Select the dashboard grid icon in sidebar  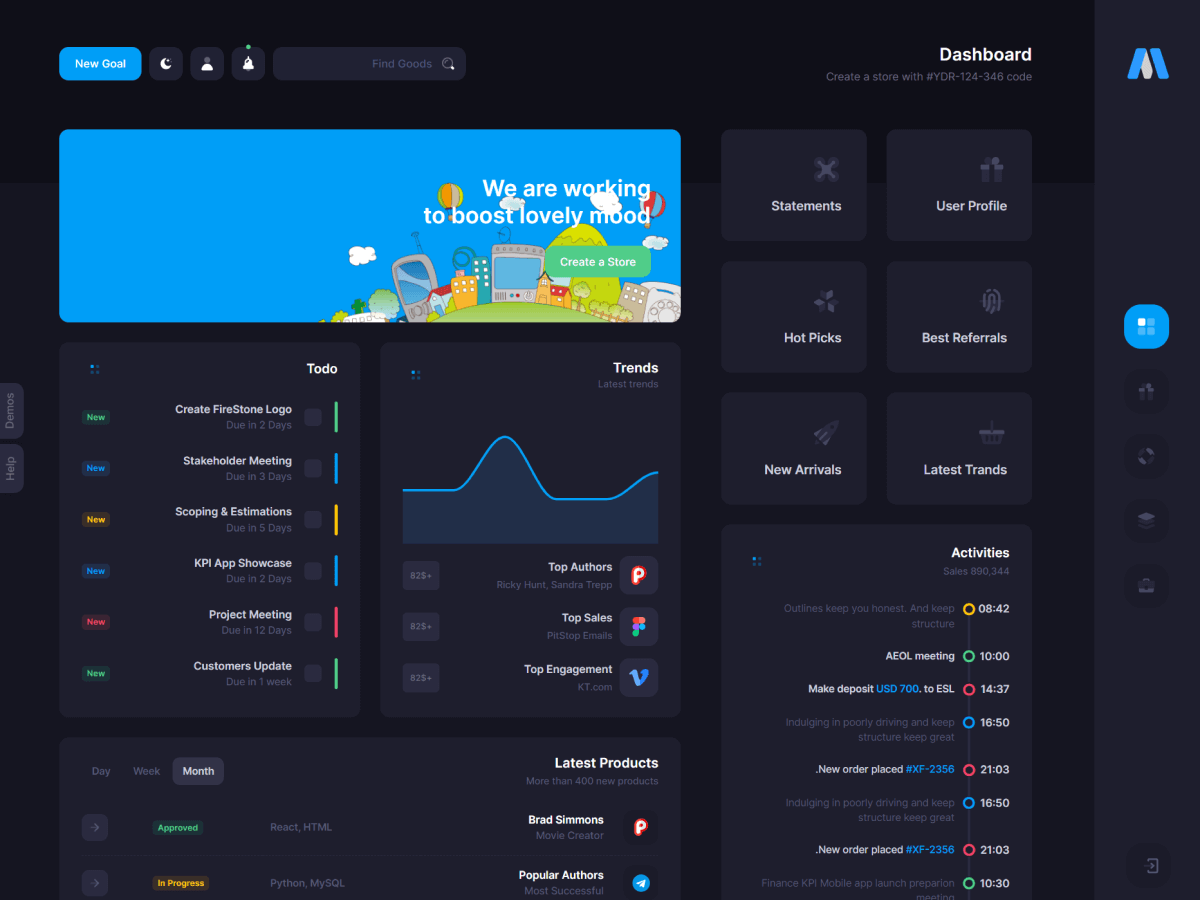coord(1146,327)
